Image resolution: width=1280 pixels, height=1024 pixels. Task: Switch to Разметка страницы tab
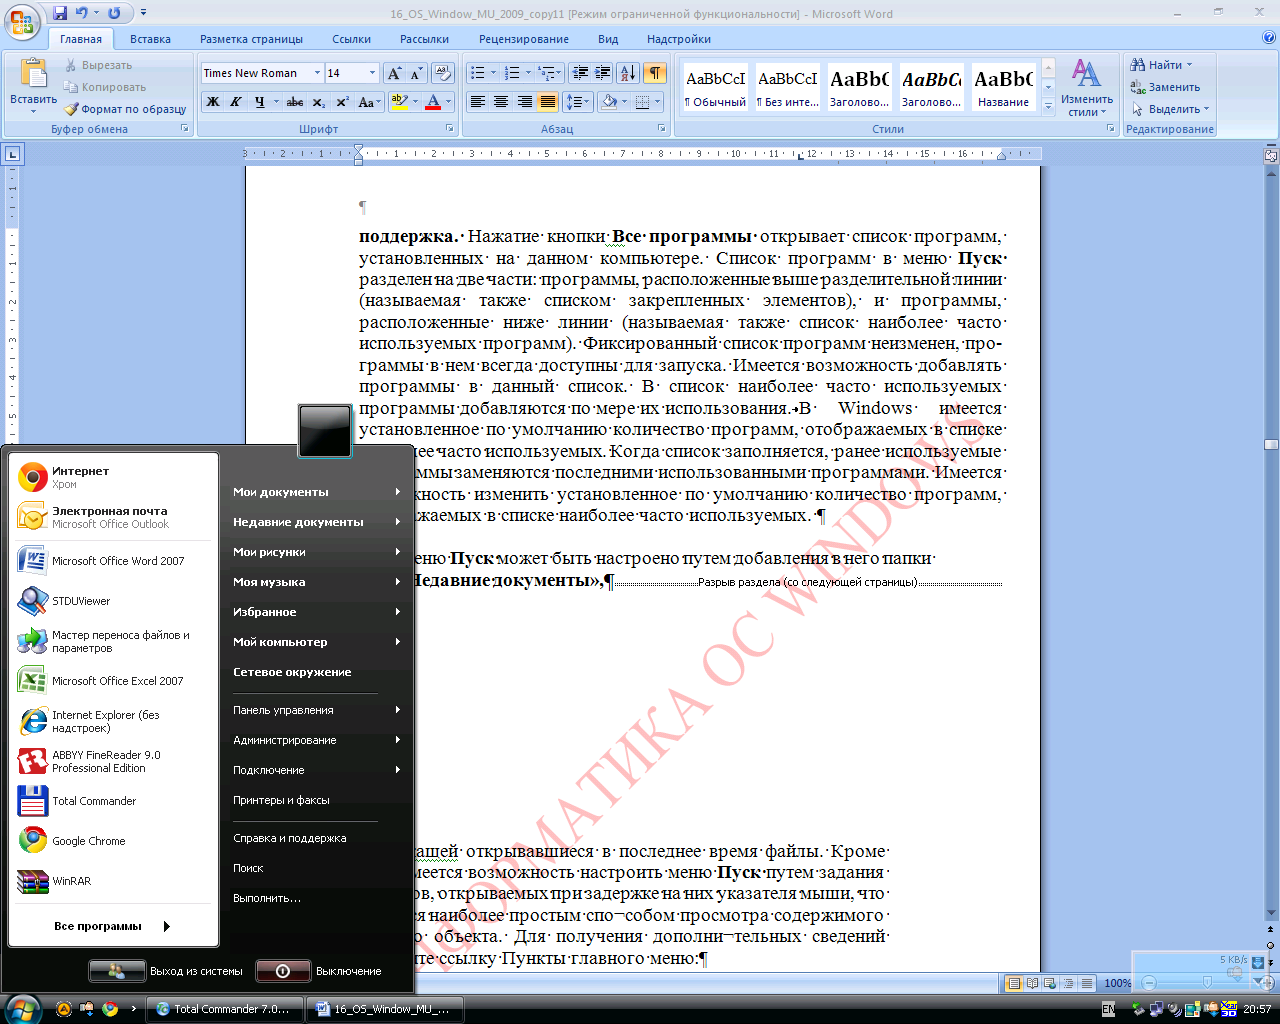click(x=251, y=39)
